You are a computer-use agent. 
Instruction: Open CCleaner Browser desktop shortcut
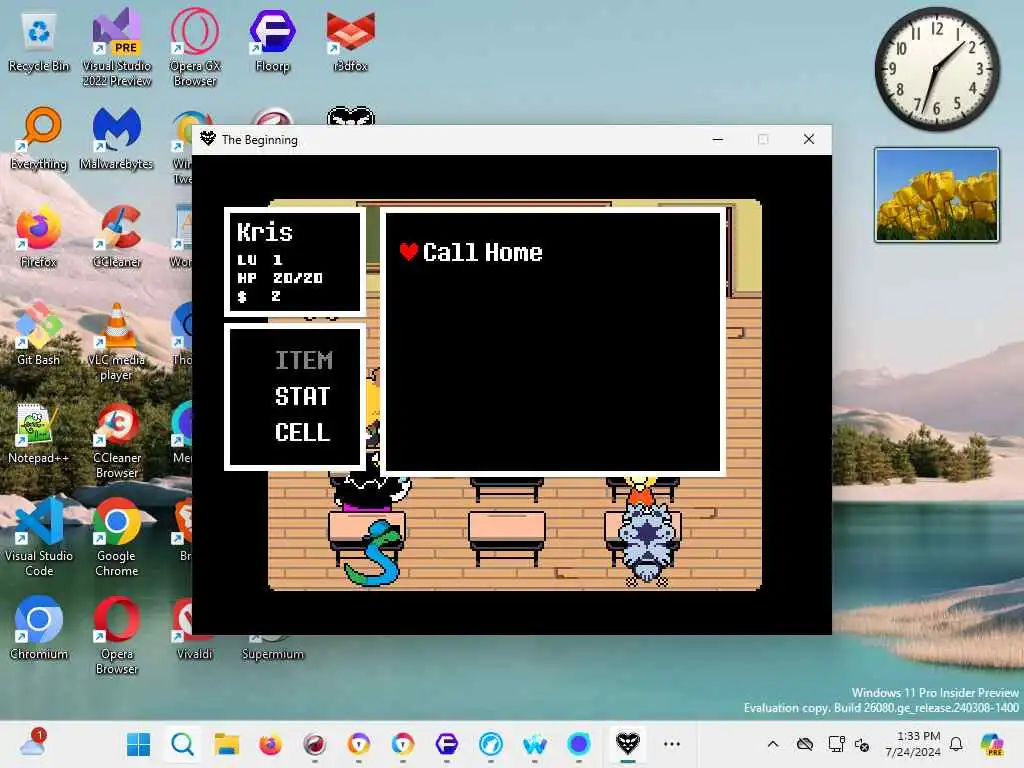coord(116,440)
